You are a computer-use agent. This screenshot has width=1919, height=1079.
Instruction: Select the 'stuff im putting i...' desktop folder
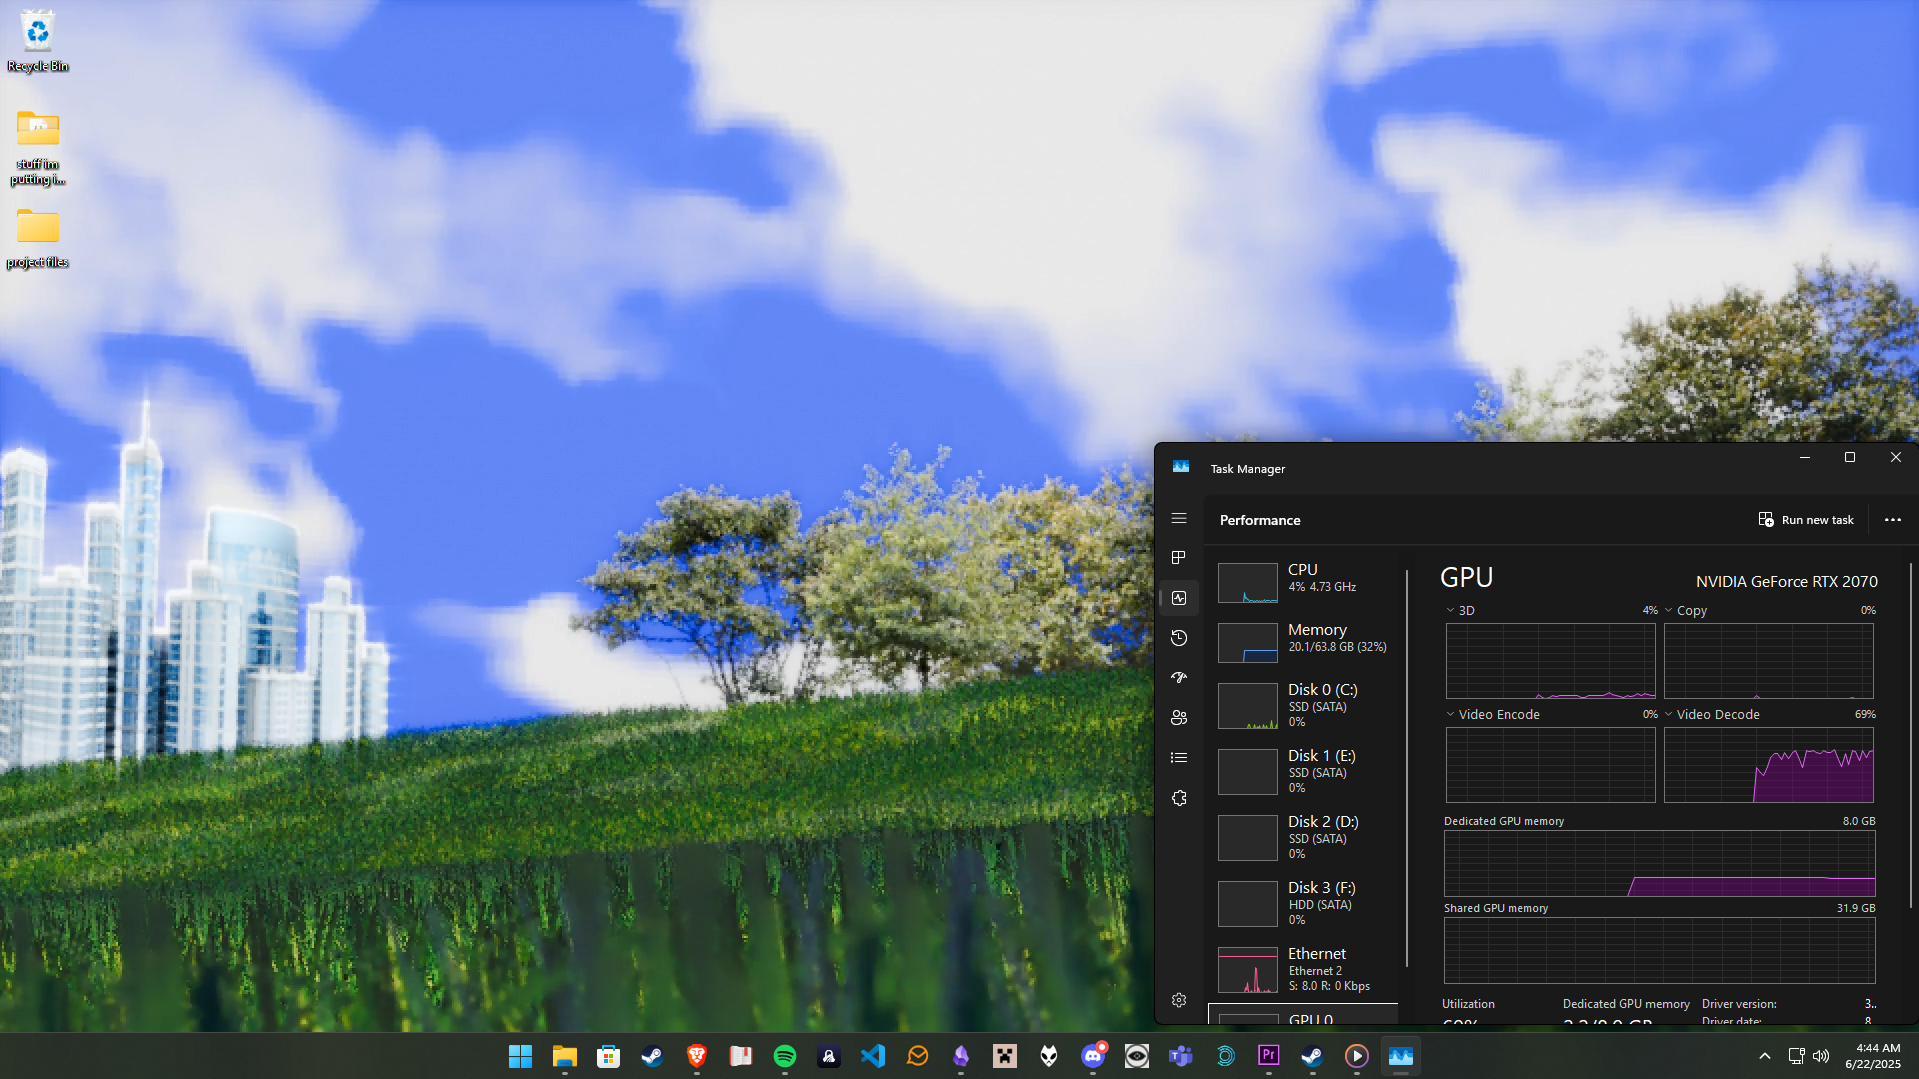[38, 148]
